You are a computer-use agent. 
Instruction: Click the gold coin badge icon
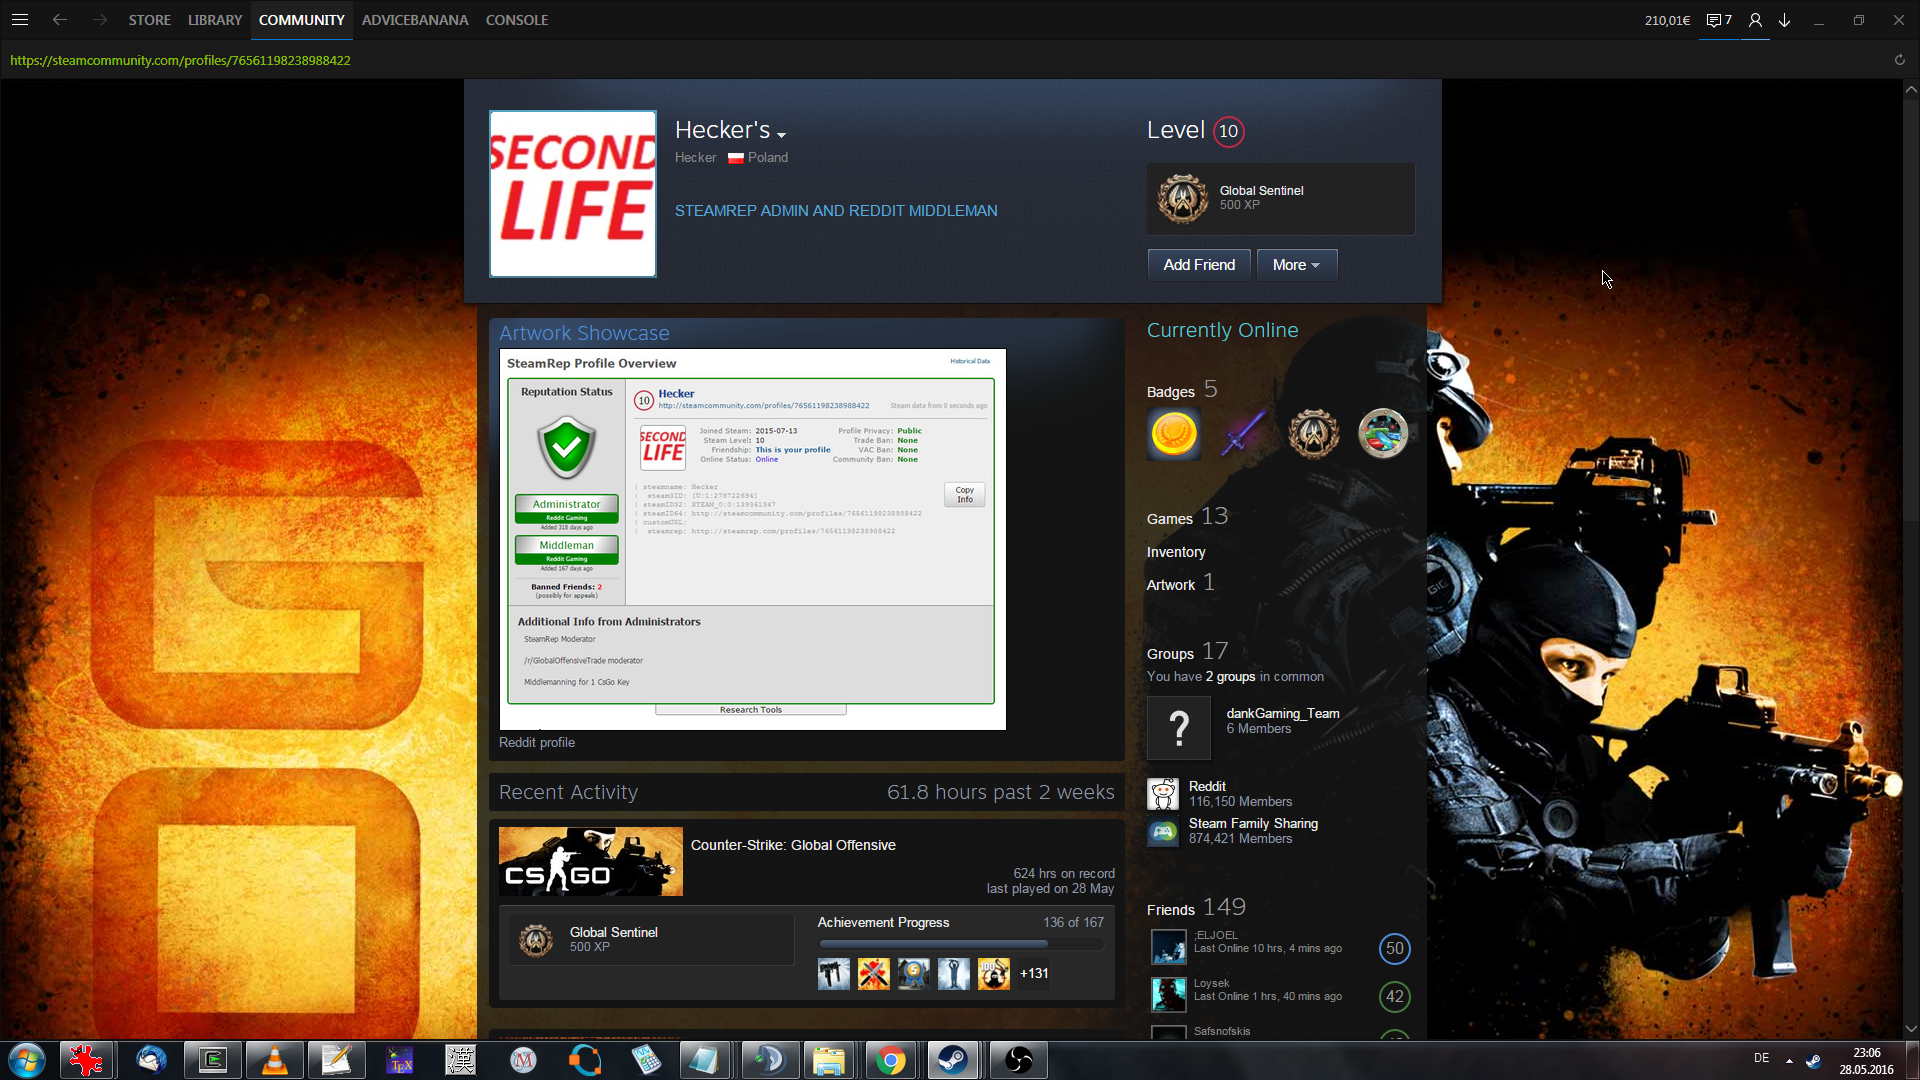[1174, 434]
